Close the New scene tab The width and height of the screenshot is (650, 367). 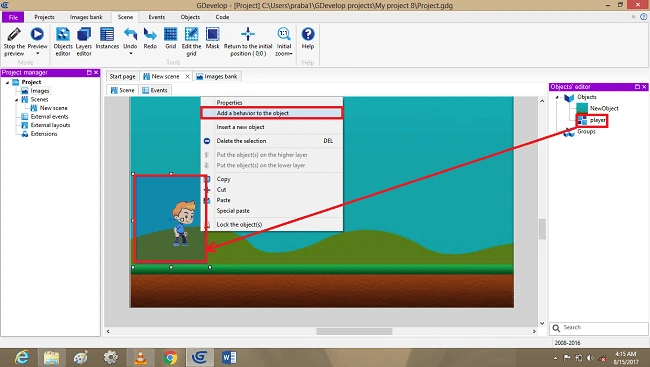pyautogui.click(x=187, y=76)
